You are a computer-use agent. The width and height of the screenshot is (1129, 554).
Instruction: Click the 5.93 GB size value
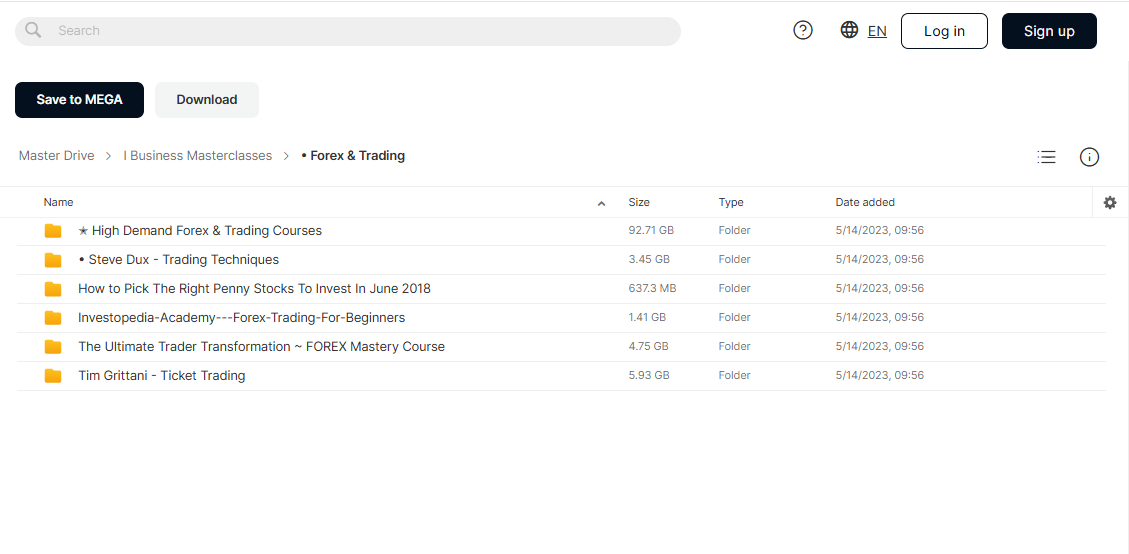point(649,375)
